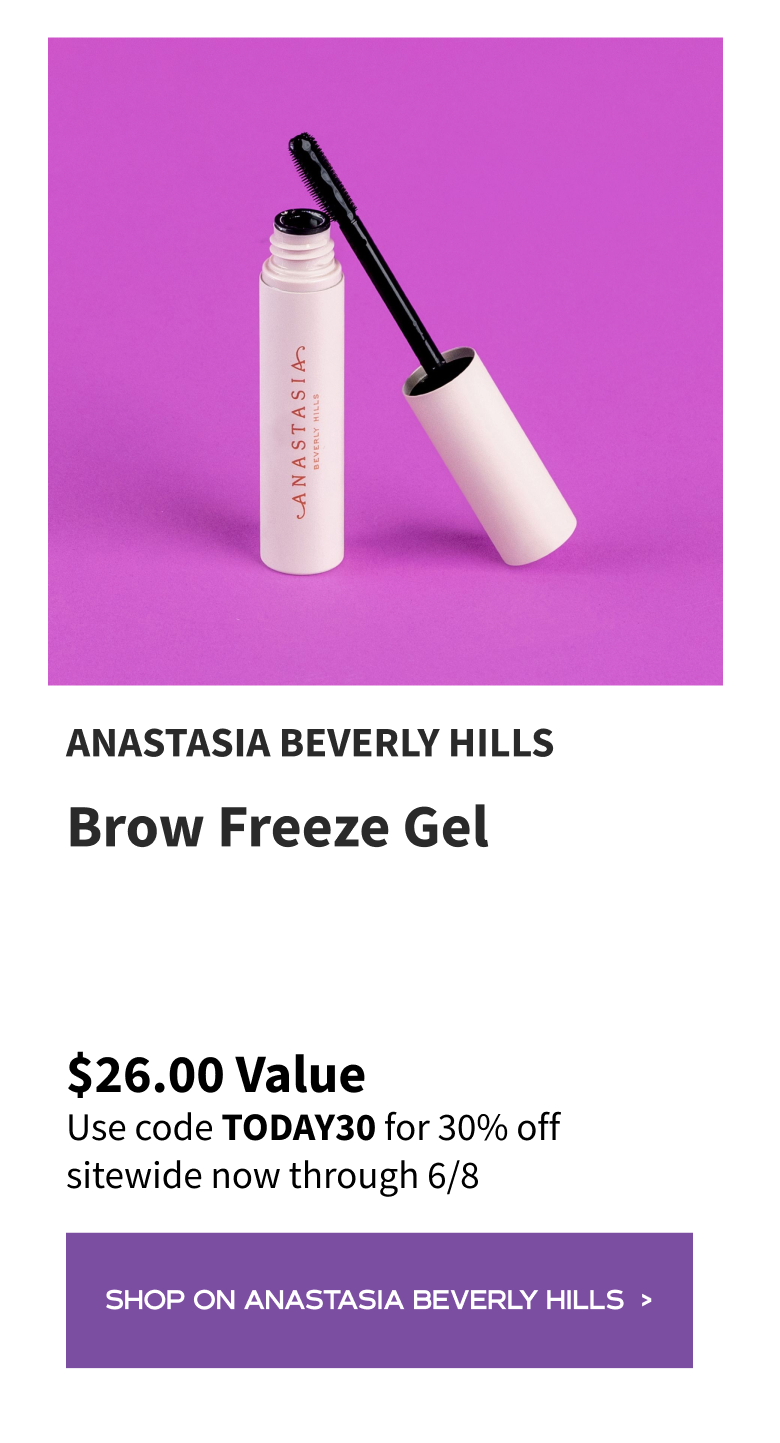Click the tilted pink wand cap
780x1443 pixels.
[490, 455]
